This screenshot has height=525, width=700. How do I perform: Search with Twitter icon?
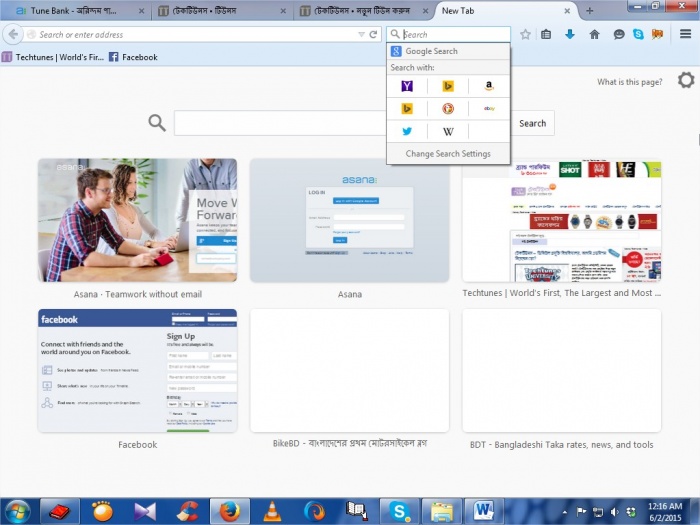click(407, 131)
